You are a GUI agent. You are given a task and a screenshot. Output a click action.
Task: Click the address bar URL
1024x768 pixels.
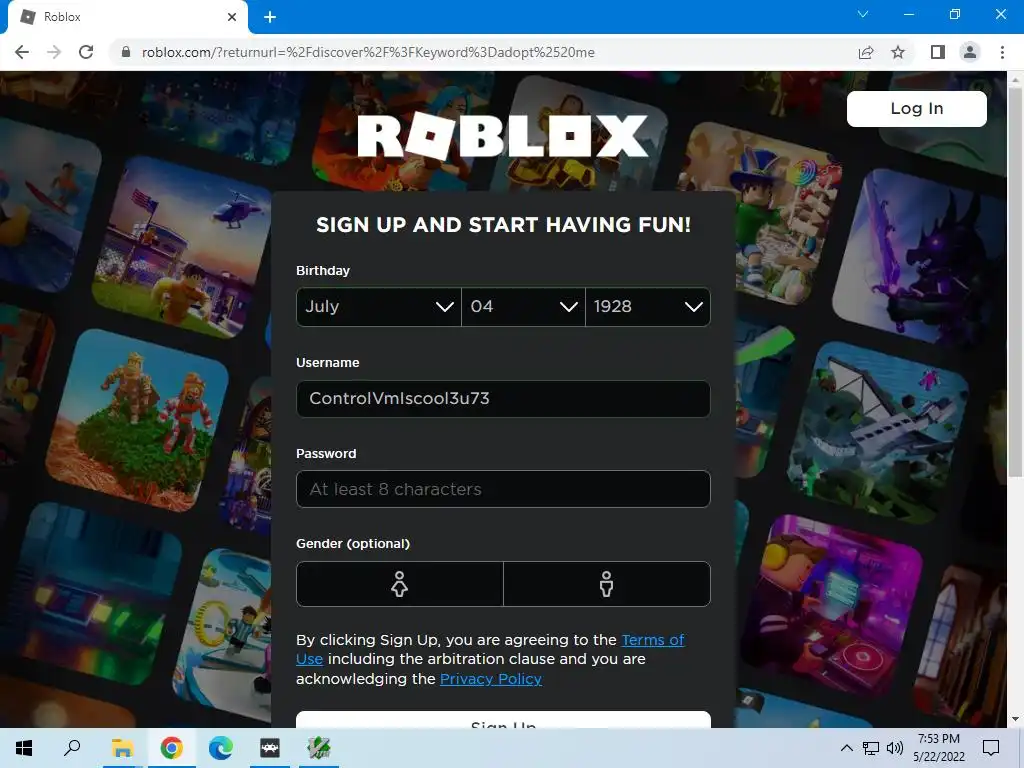pyautogui.click(x=368, y=52)
